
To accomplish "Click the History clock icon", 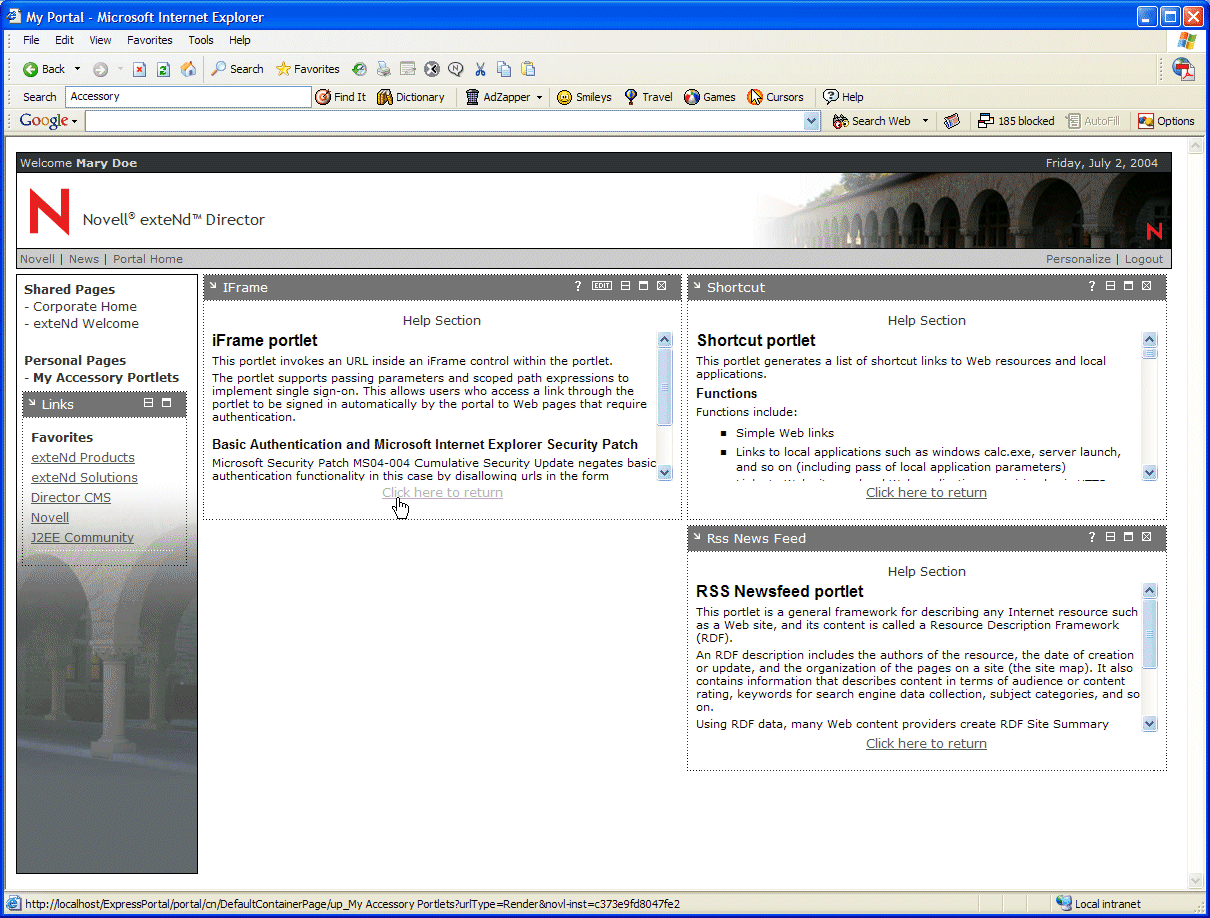I will click(358, 69).
